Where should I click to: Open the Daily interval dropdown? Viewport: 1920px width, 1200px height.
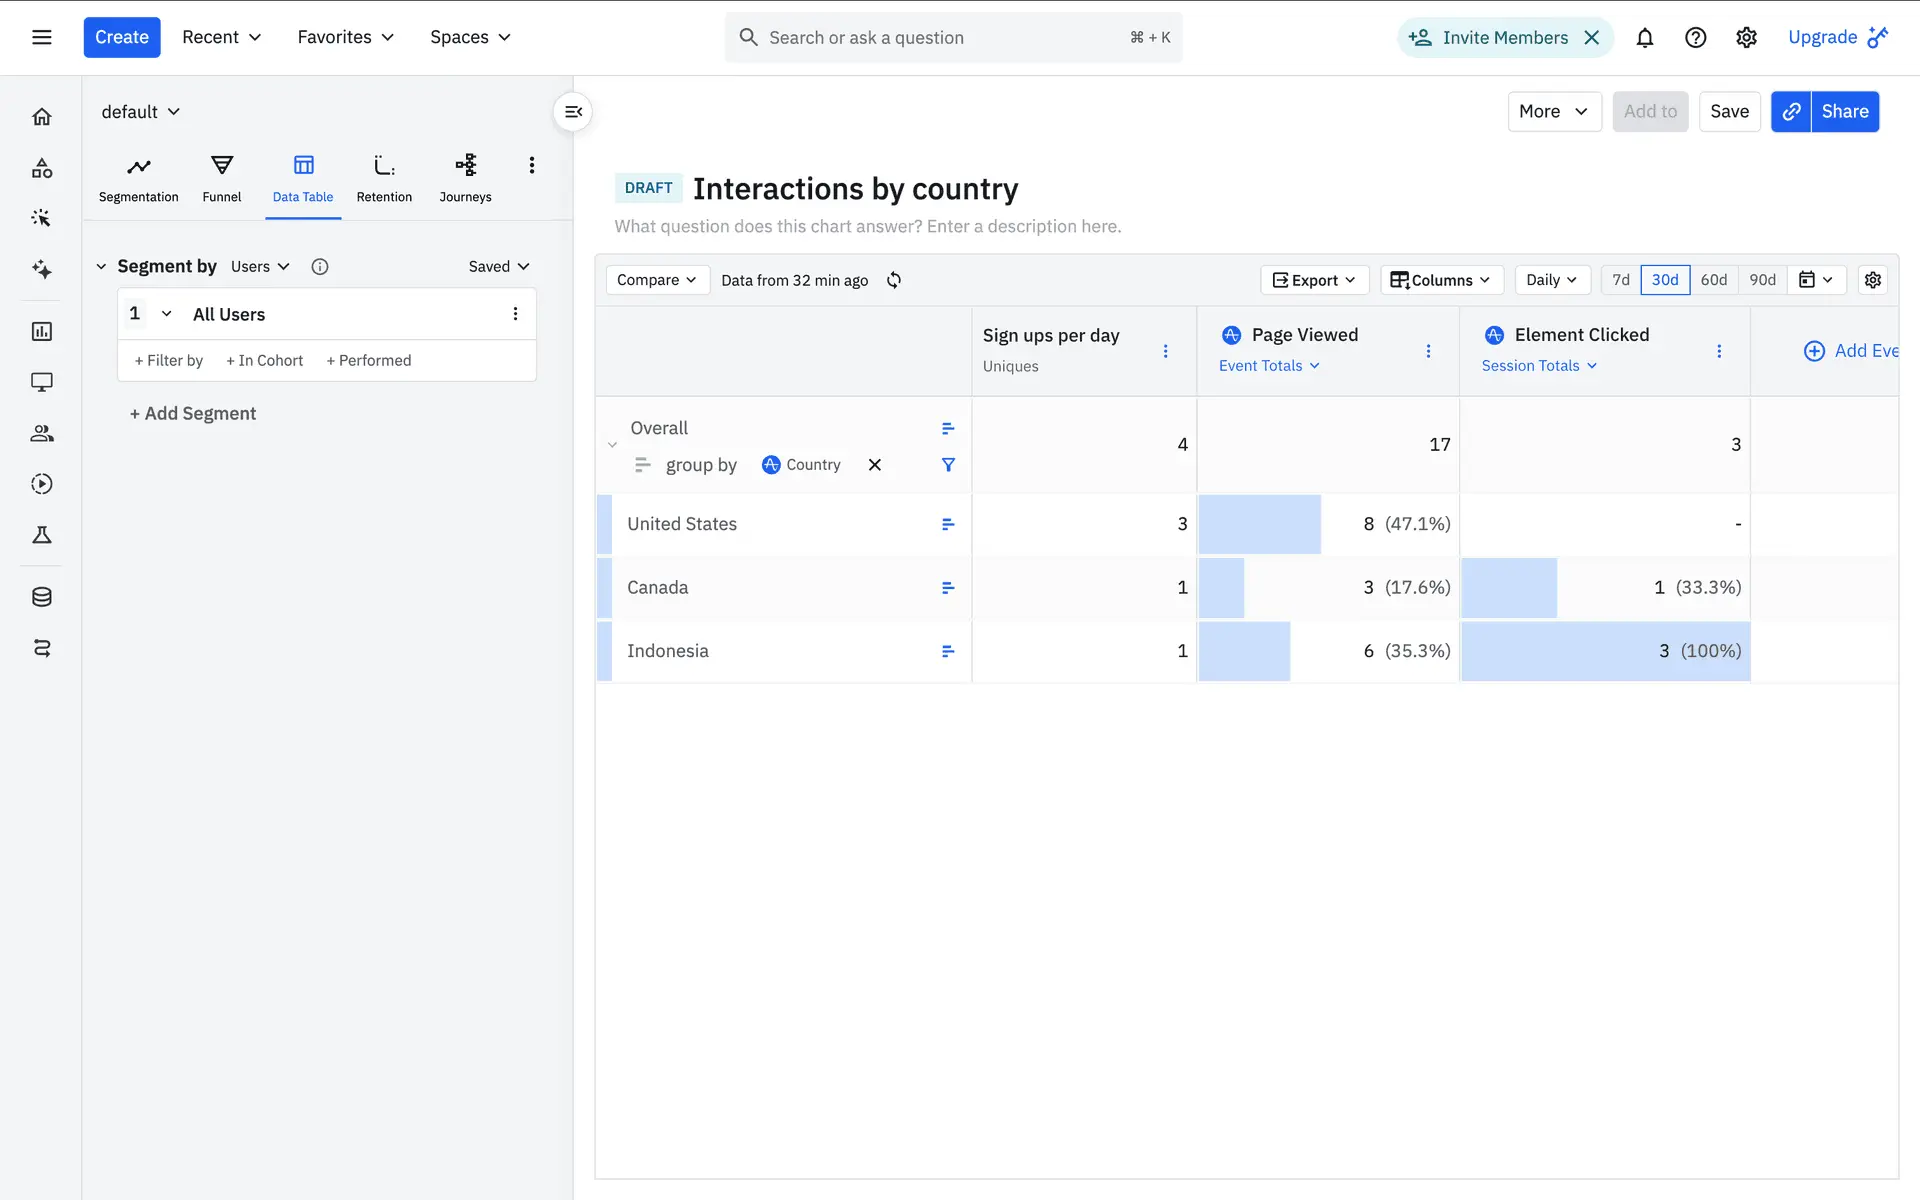tap(1551, 280)
